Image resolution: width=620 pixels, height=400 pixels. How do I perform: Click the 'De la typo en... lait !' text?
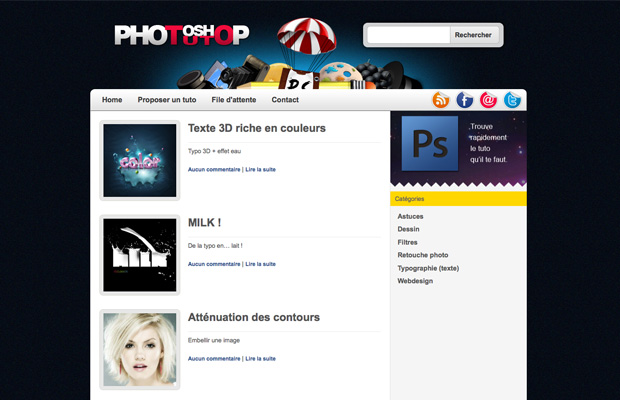point(215,245)
